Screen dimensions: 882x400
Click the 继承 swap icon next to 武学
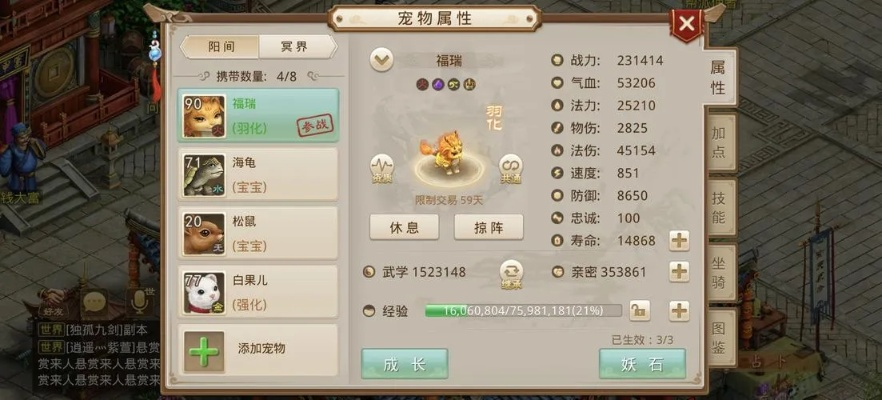click(512, 274)
